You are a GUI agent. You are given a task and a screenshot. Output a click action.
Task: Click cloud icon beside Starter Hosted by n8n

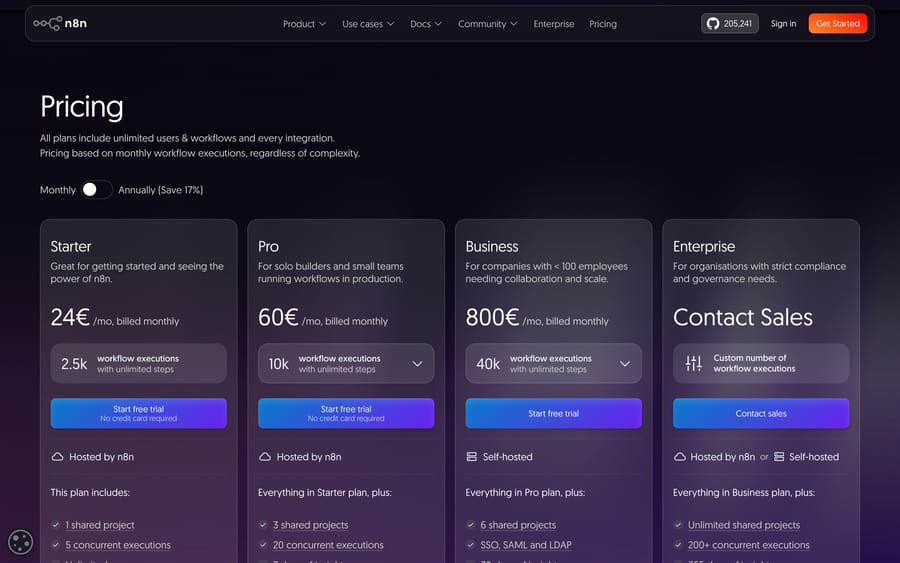pos(57,457)
